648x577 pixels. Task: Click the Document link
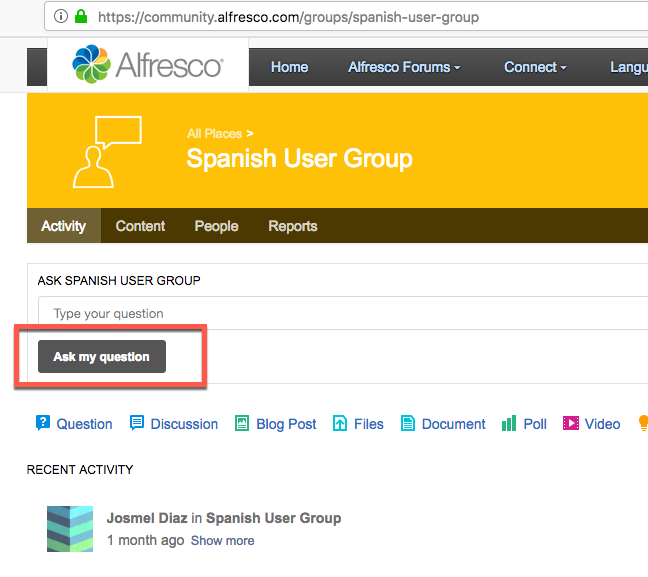pyautogui.click(x=453, y=424)
